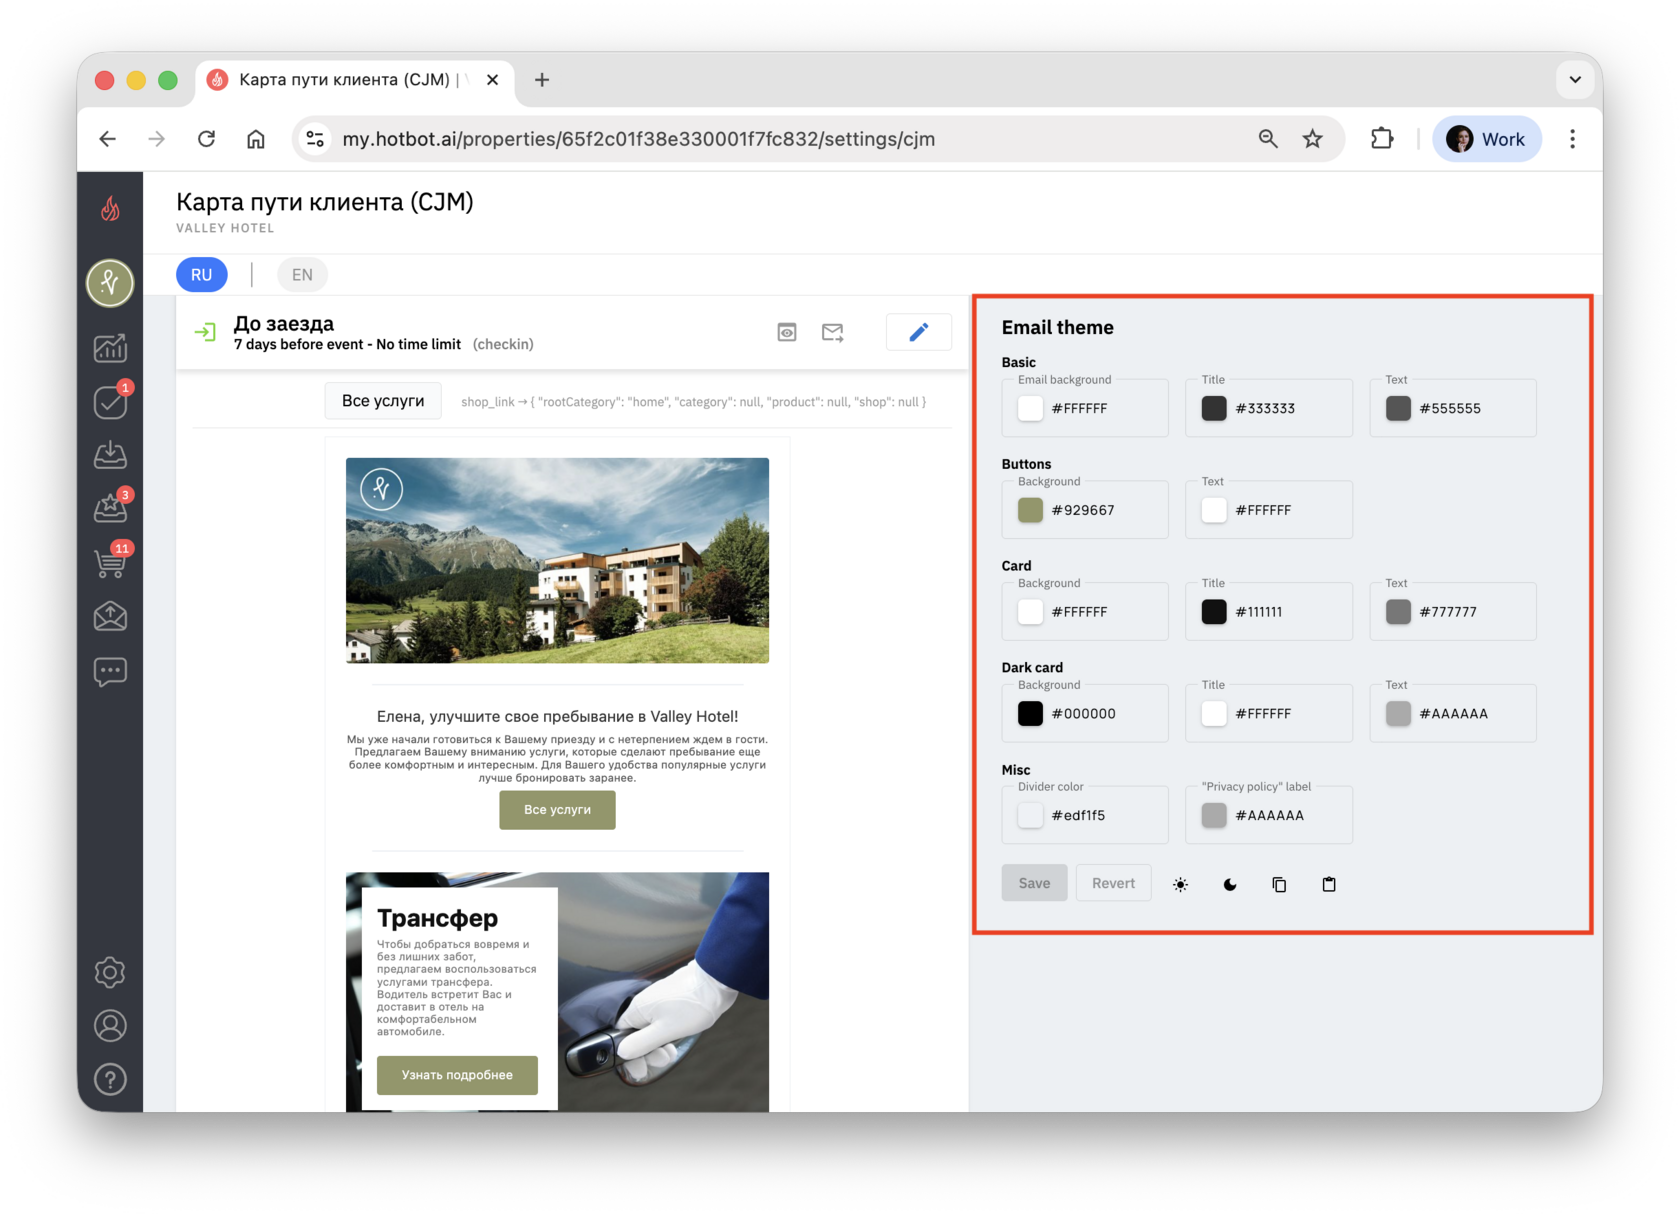Image resolution: width=1680 pixels, height=1214 pixels.
Task: Open the shopping cart with badge 11
Action: pos(110,562)
